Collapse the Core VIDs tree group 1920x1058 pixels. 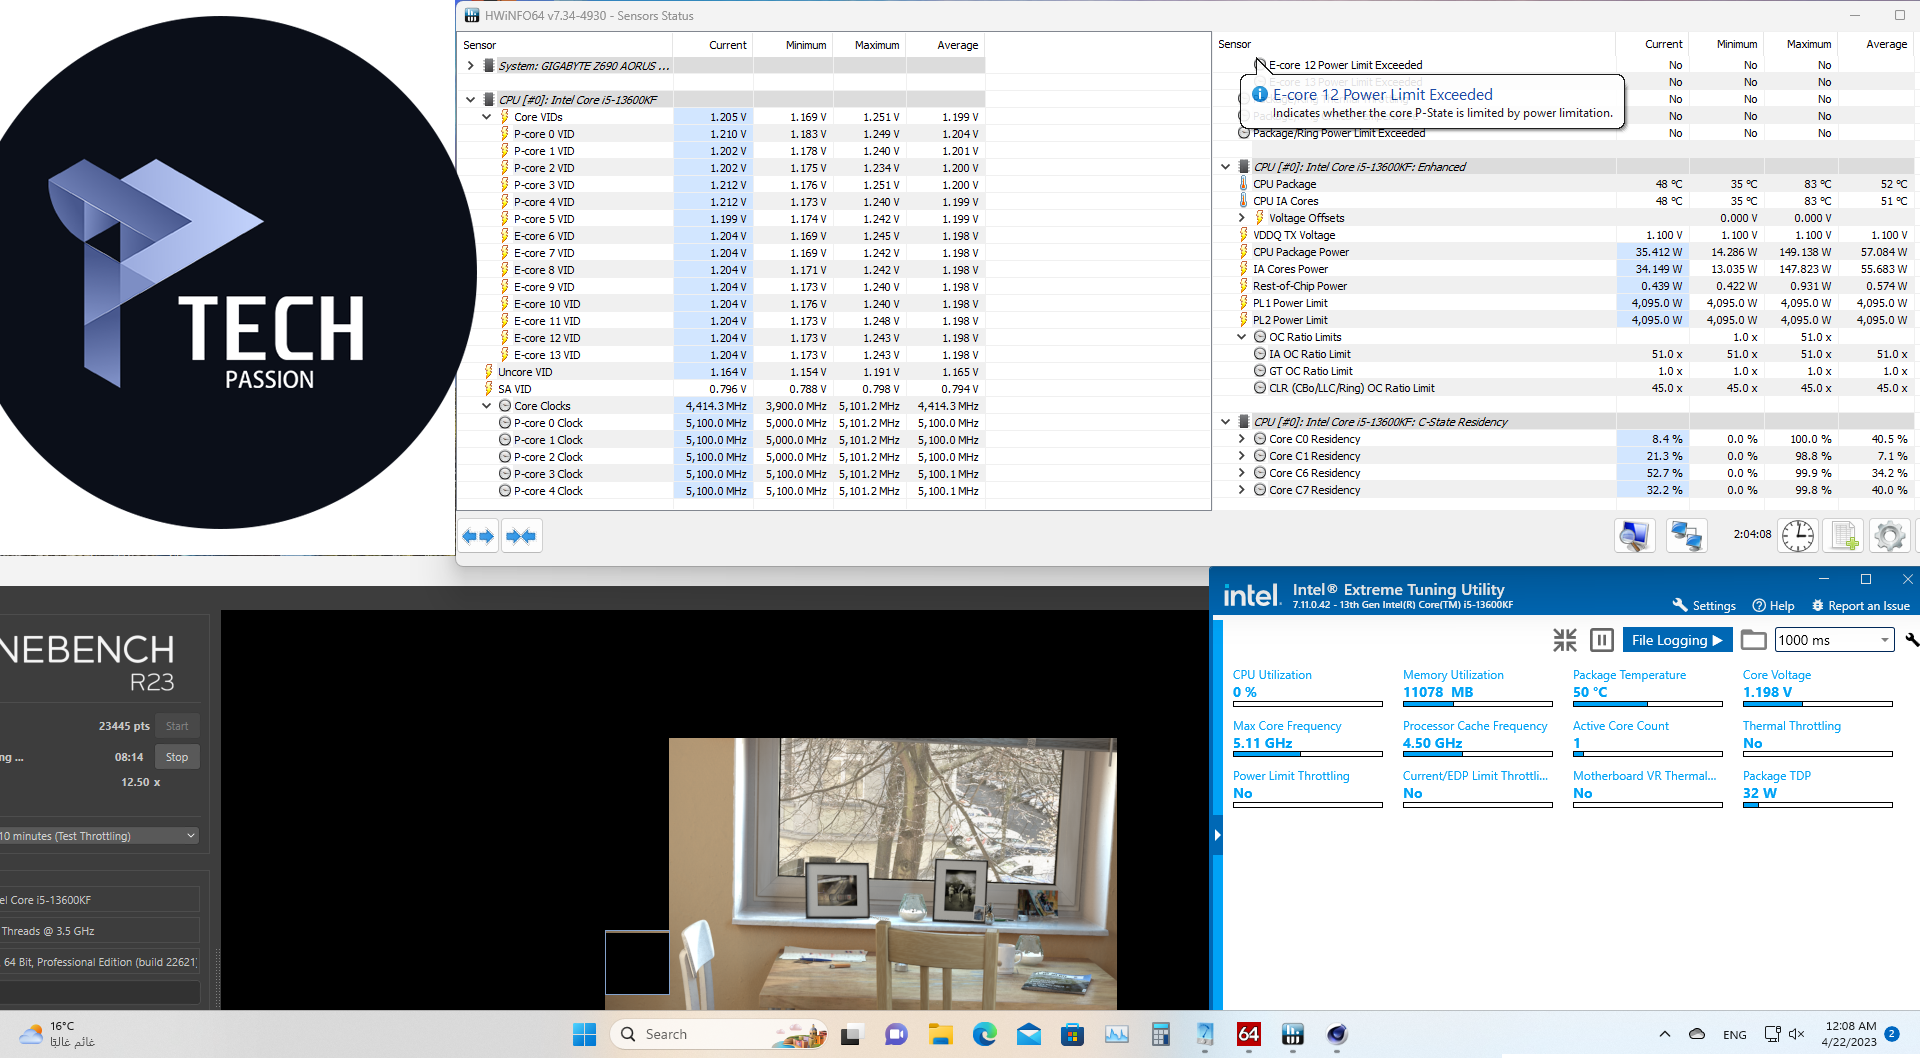tap(487, 117)
